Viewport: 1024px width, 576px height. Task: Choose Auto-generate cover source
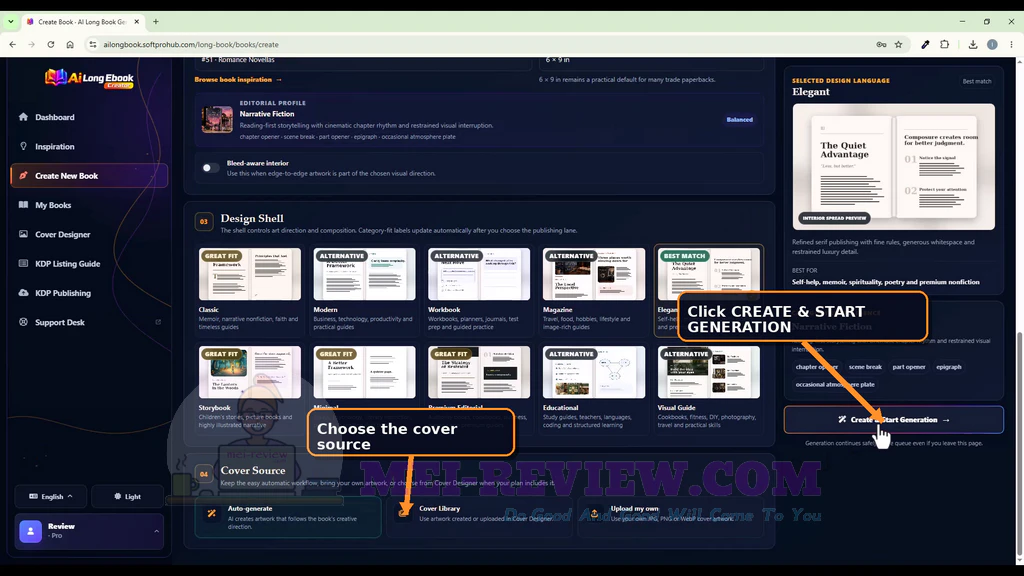(288, 517)
